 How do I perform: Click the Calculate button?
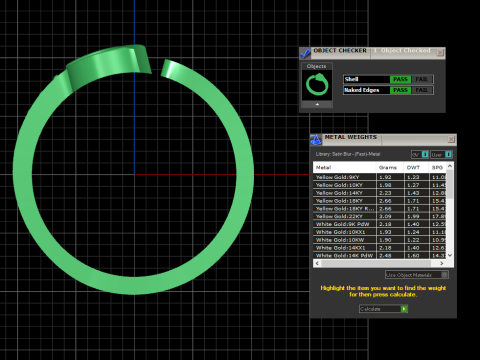(x=383, y=309)
